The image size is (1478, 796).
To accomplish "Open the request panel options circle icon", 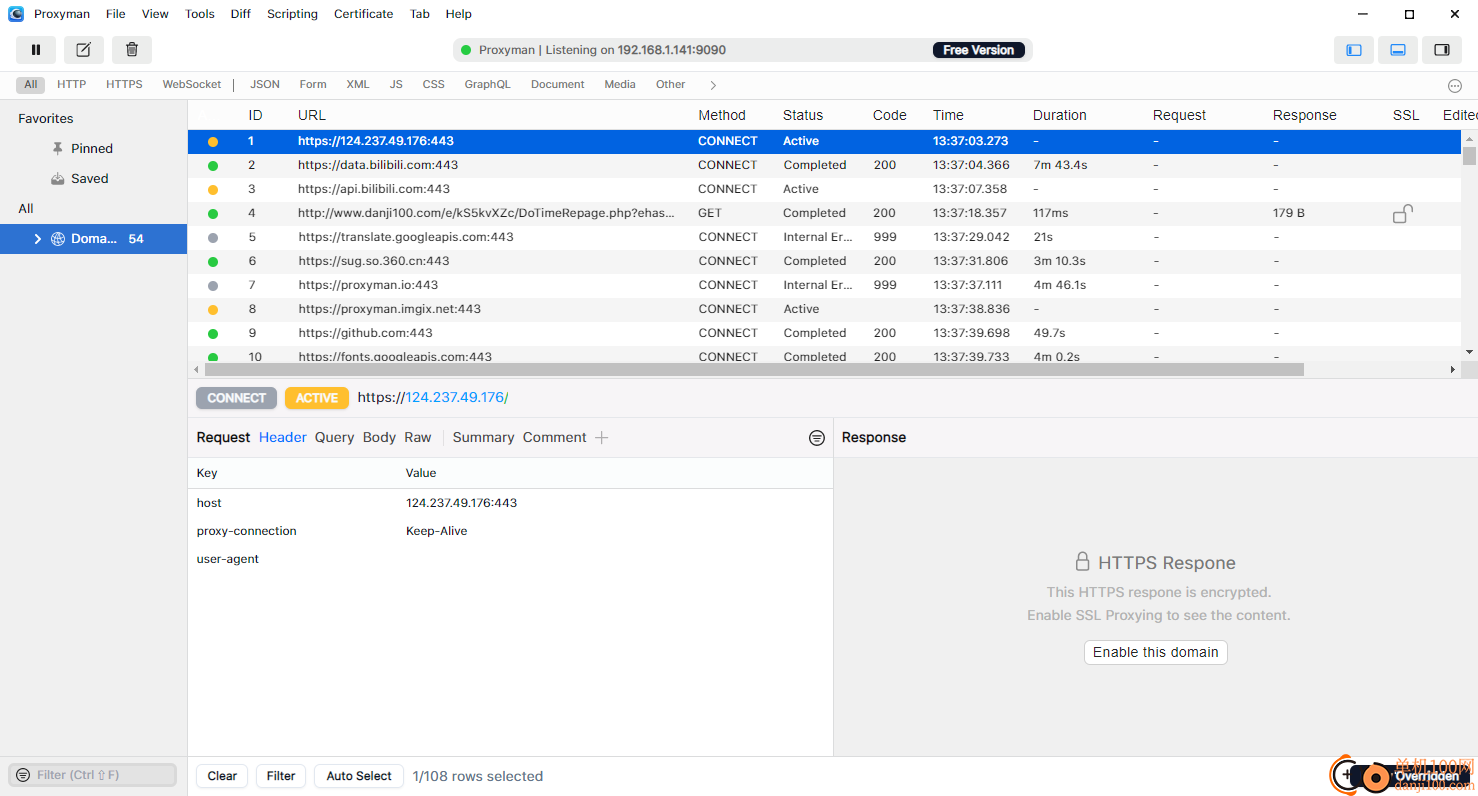I will (x=817, y=438).
